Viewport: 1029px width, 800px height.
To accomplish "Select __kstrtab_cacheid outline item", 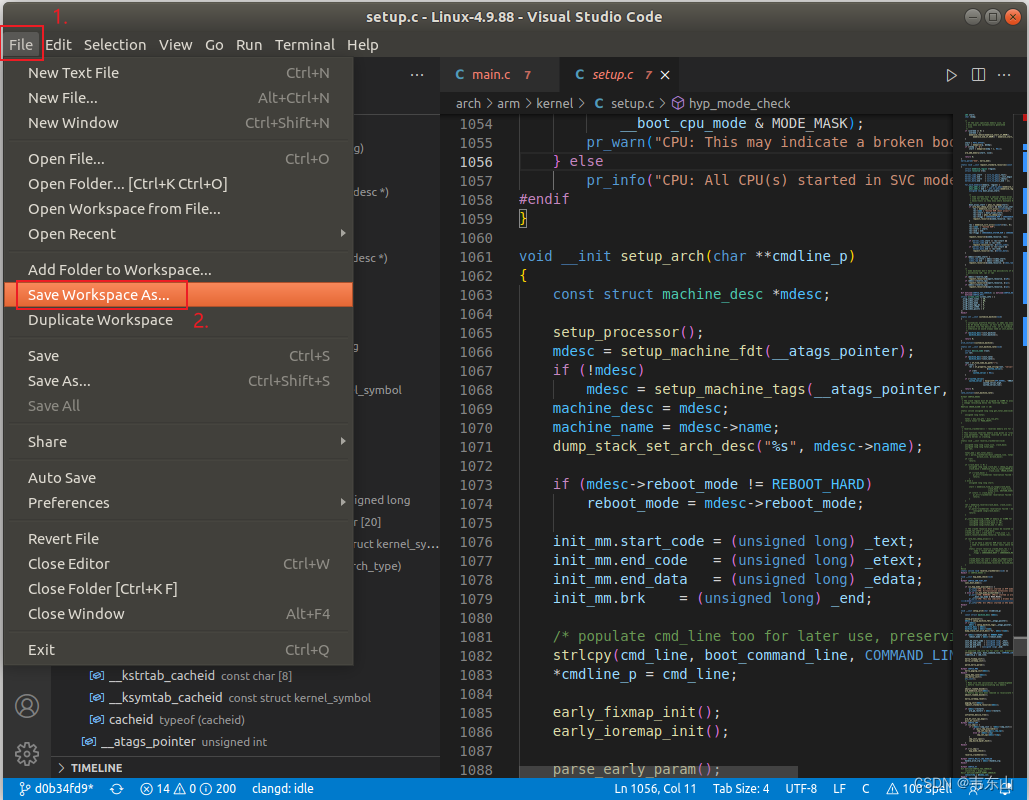I will [245, 675].
